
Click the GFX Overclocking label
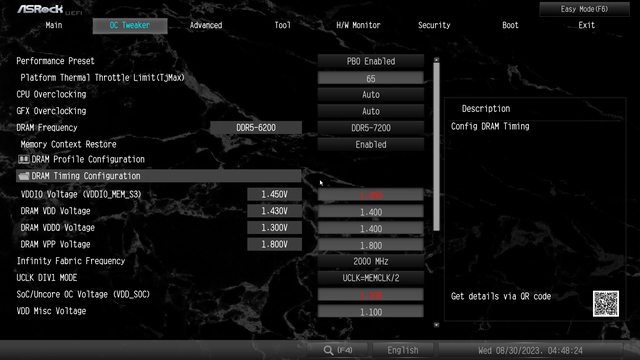point(51,111)
